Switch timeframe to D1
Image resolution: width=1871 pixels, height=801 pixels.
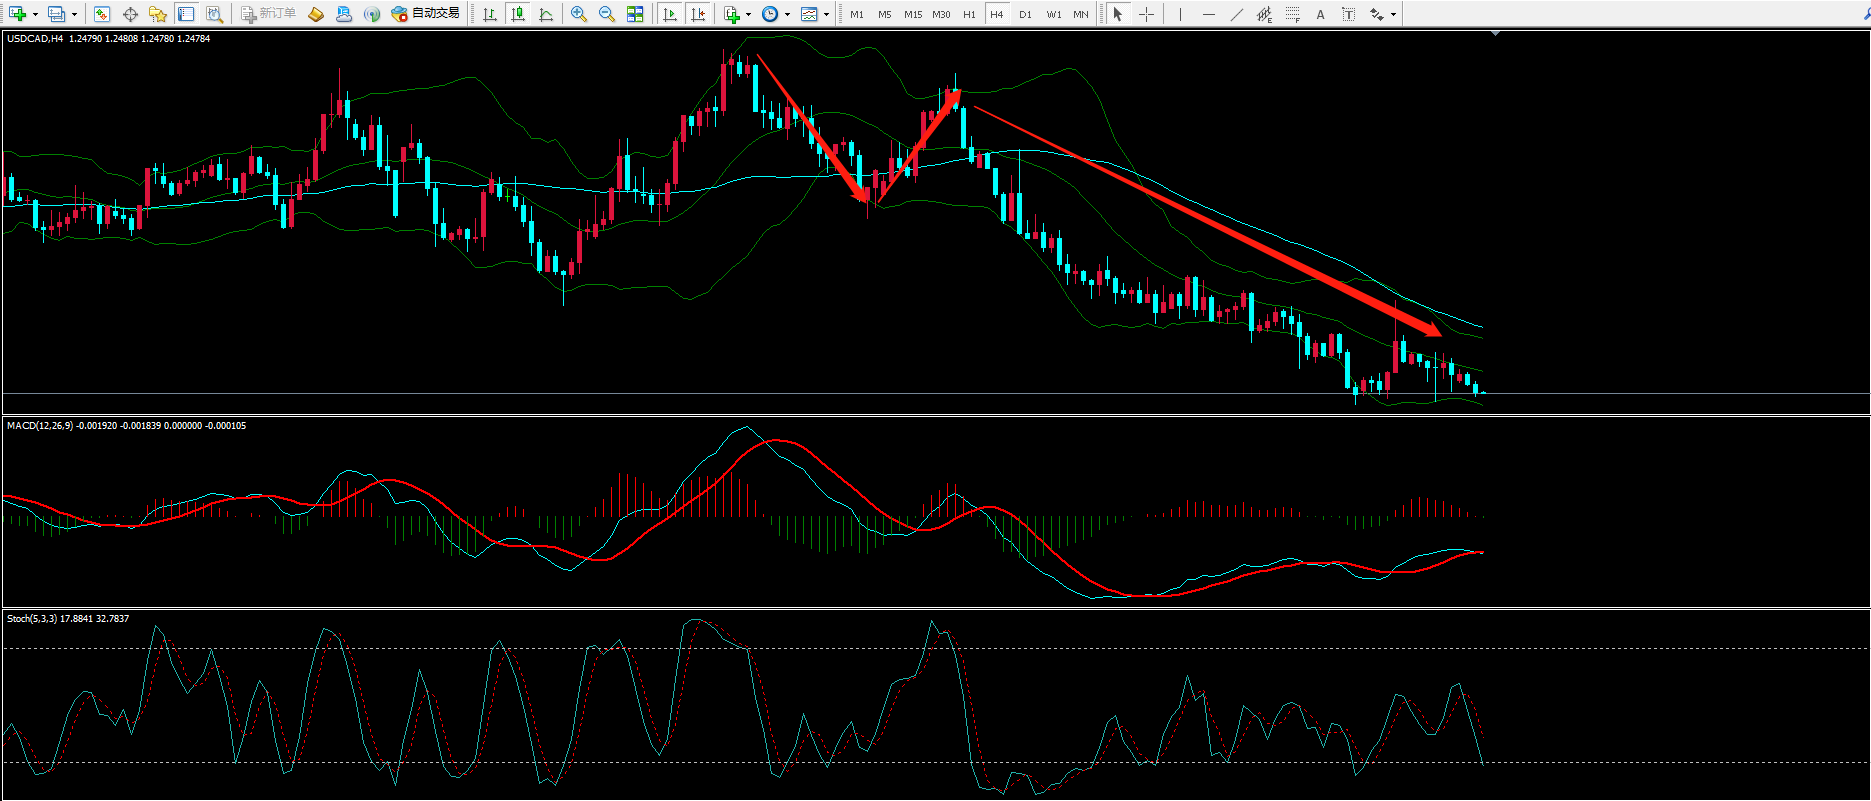click(1025, 14)
